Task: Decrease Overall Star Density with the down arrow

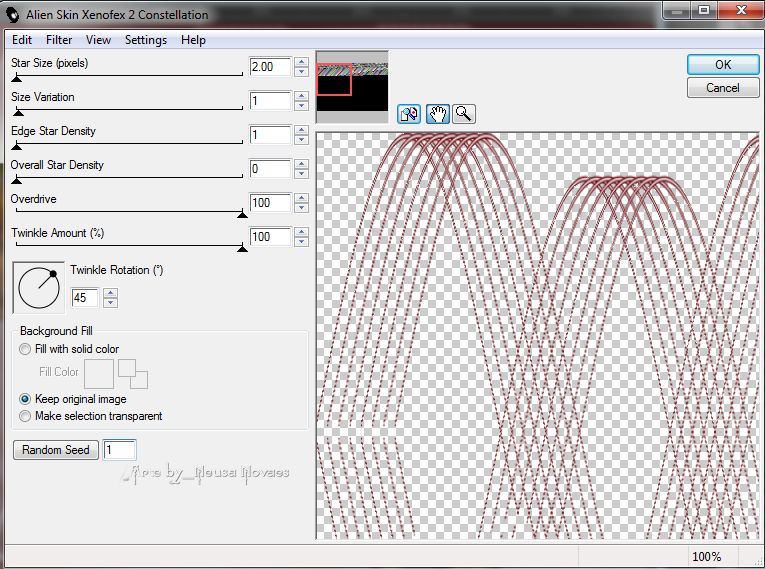Action: [302, 174]
